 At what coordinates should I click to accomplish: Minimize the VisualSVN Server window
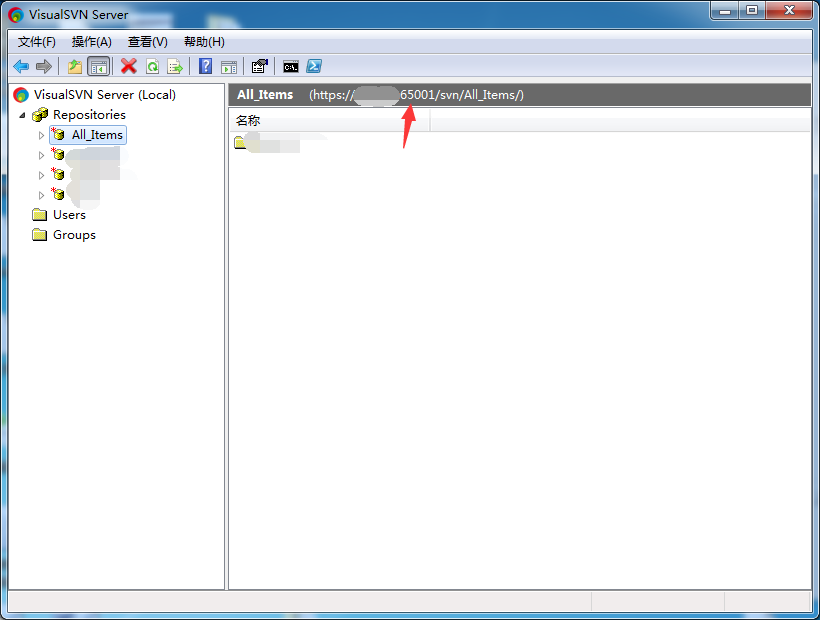(725, 11)
